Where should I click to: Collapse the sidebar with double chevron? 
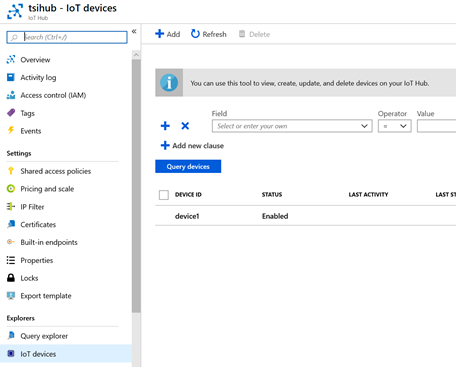[x=134, y=31]
